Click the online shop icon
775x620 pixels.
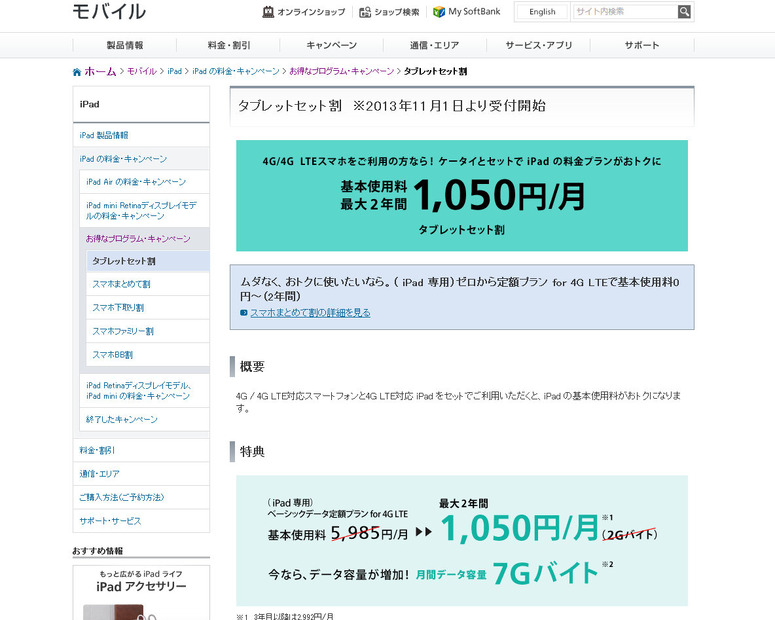point(268,12)
